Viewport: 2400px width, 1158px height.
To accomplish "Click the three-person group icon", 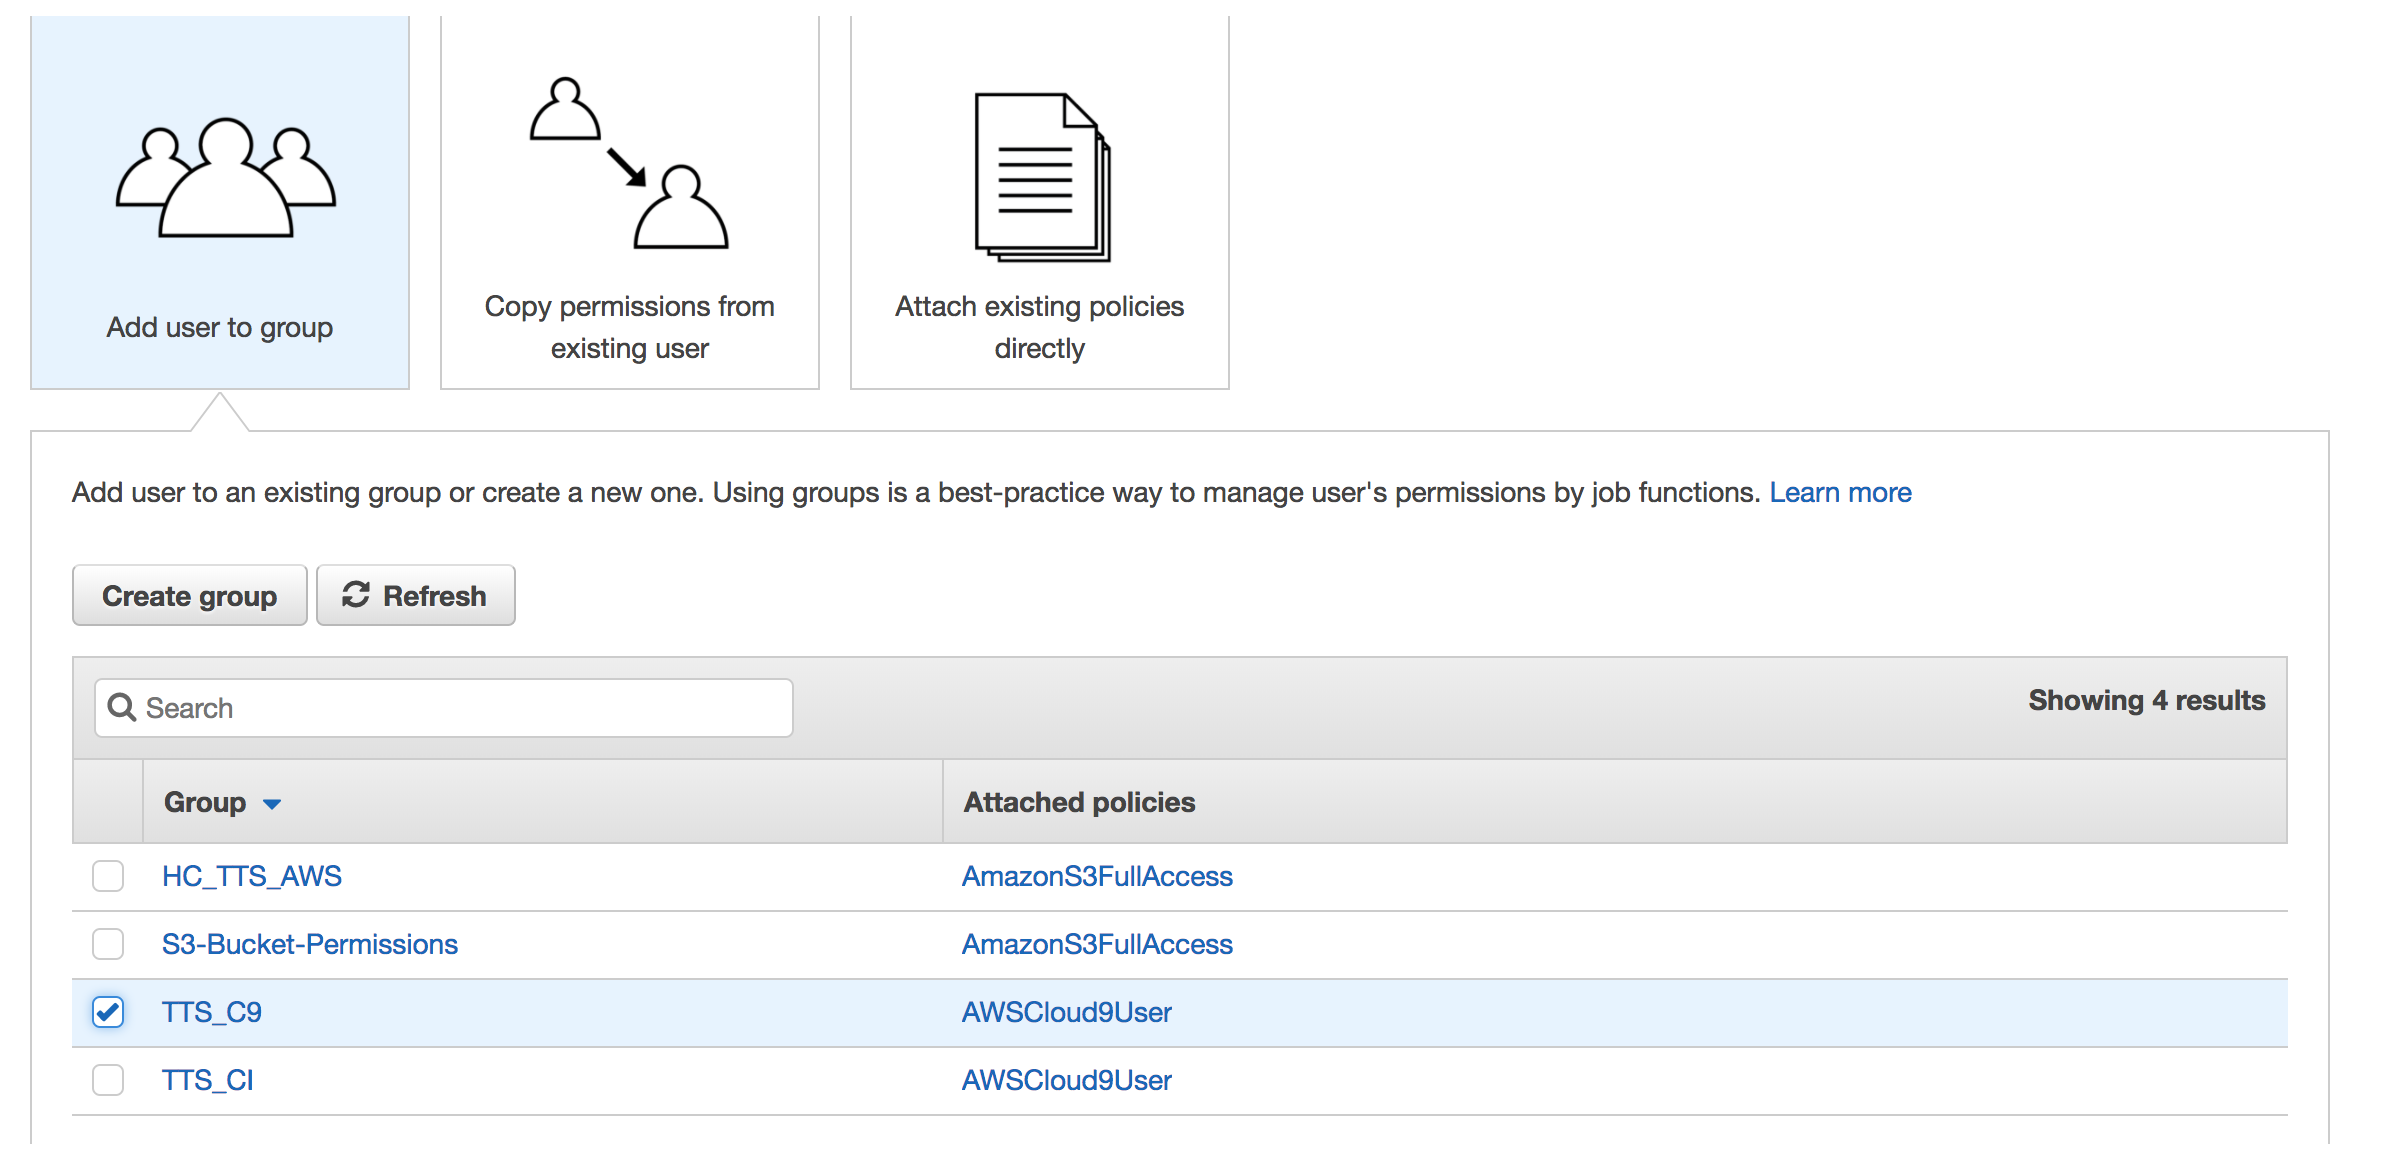I will (225, 178).
